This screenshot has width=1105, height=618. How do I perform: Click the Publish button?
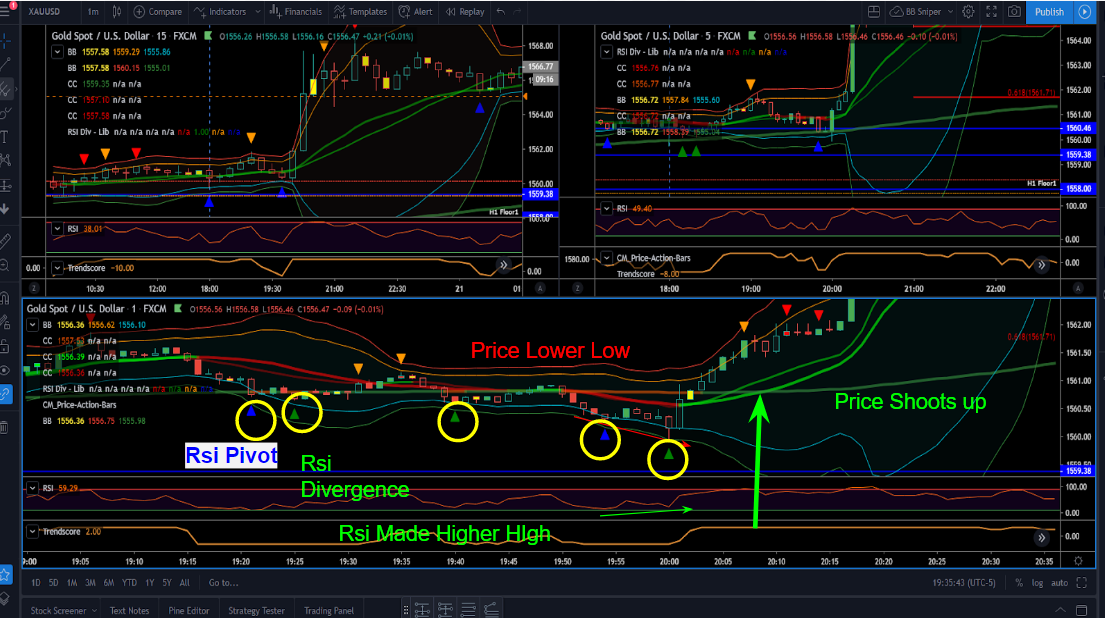tap(1049, 11)
